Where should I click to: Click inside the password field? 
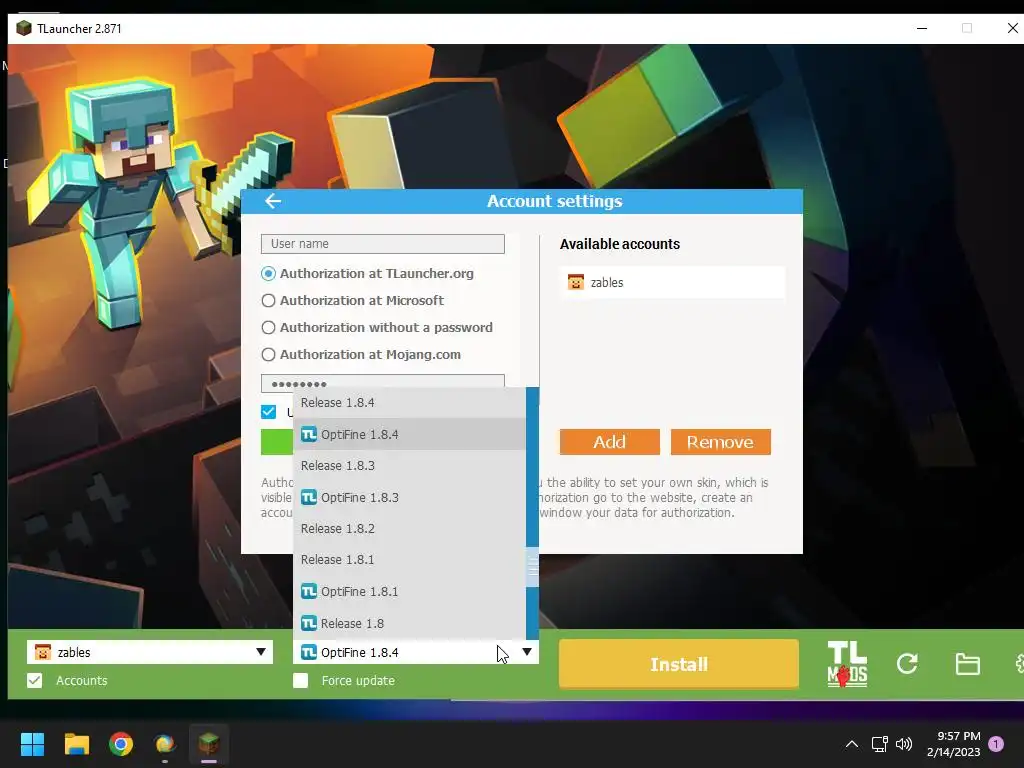pyautogui.click(x=383, y=382)
